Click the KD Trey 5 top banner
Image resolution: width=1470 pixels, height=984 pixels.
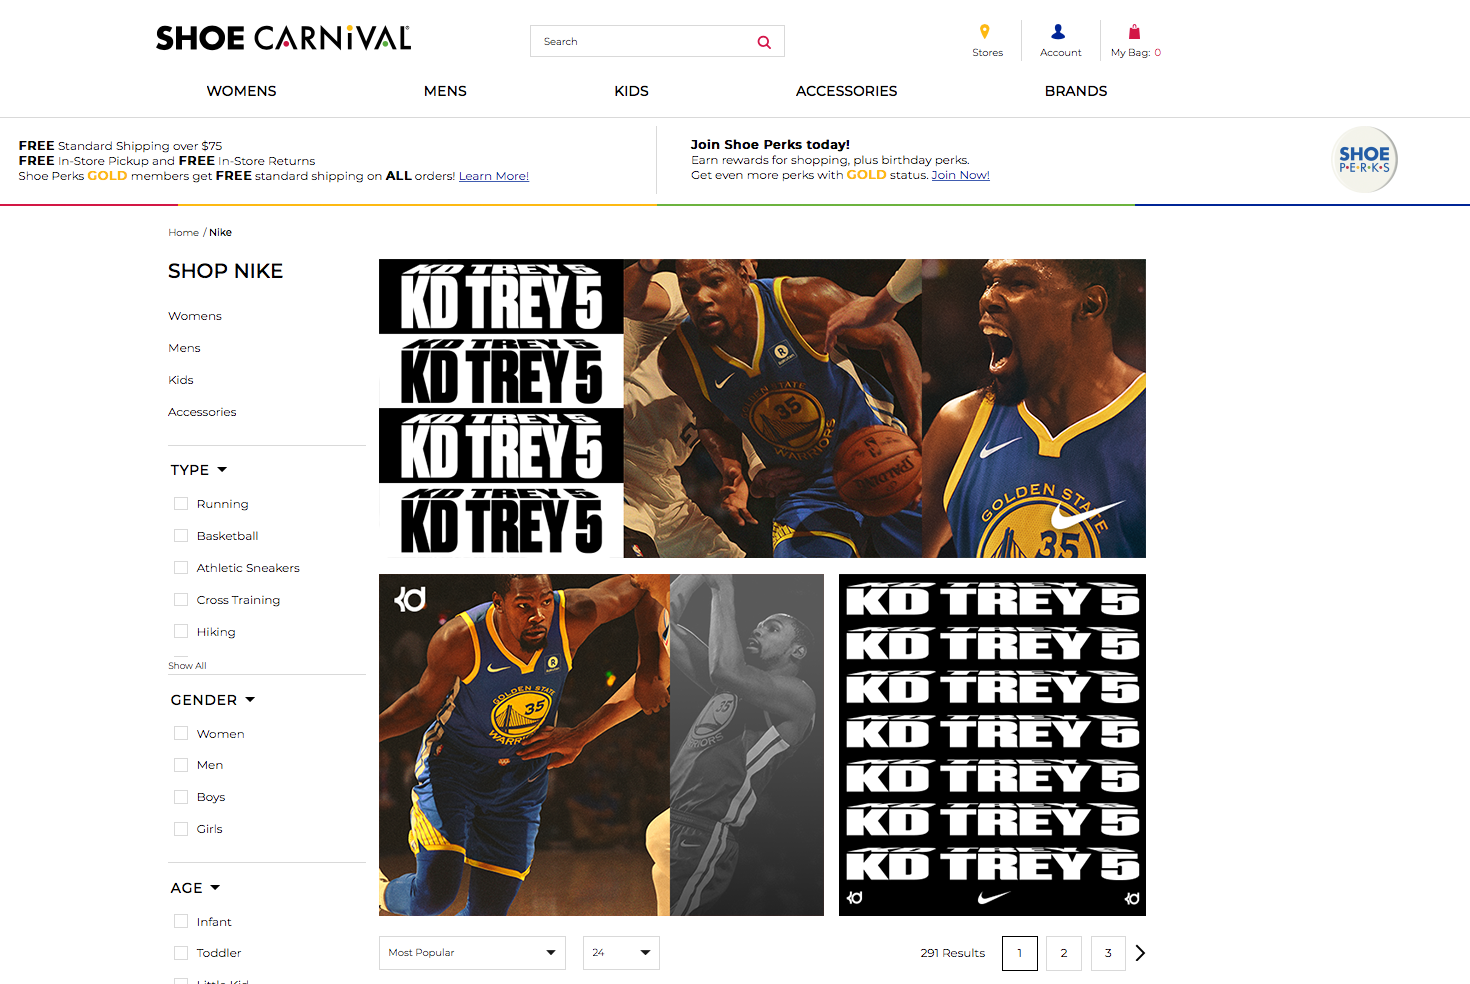point(762,408)
